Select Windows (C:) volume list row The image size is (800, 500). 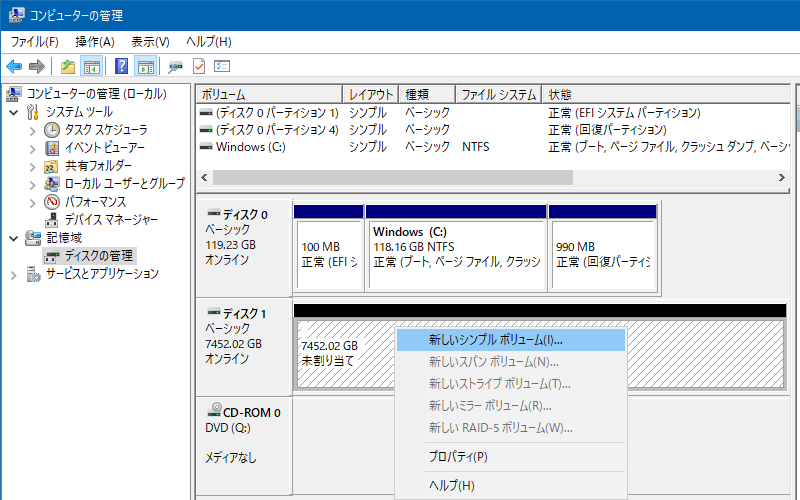pyautogui.click(x=493, y=147)
